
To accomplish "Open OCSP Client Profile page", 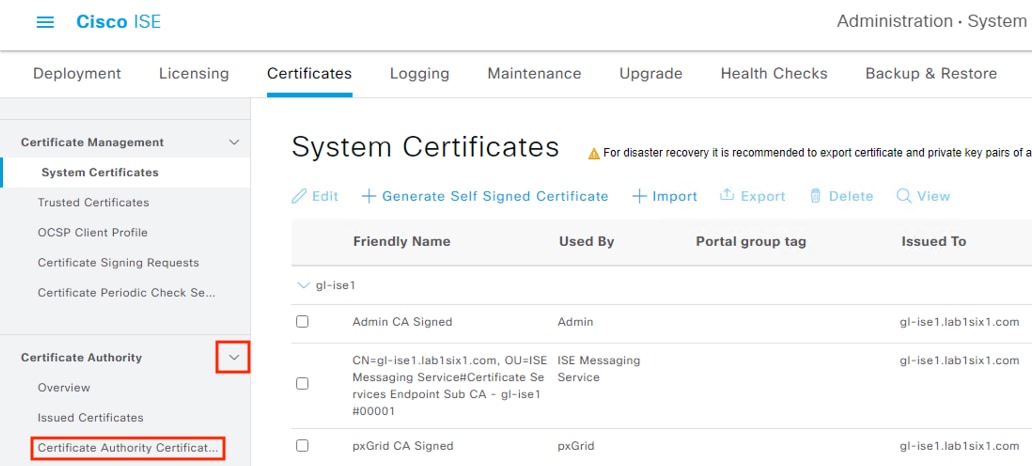I will click(x=93, y=232).
